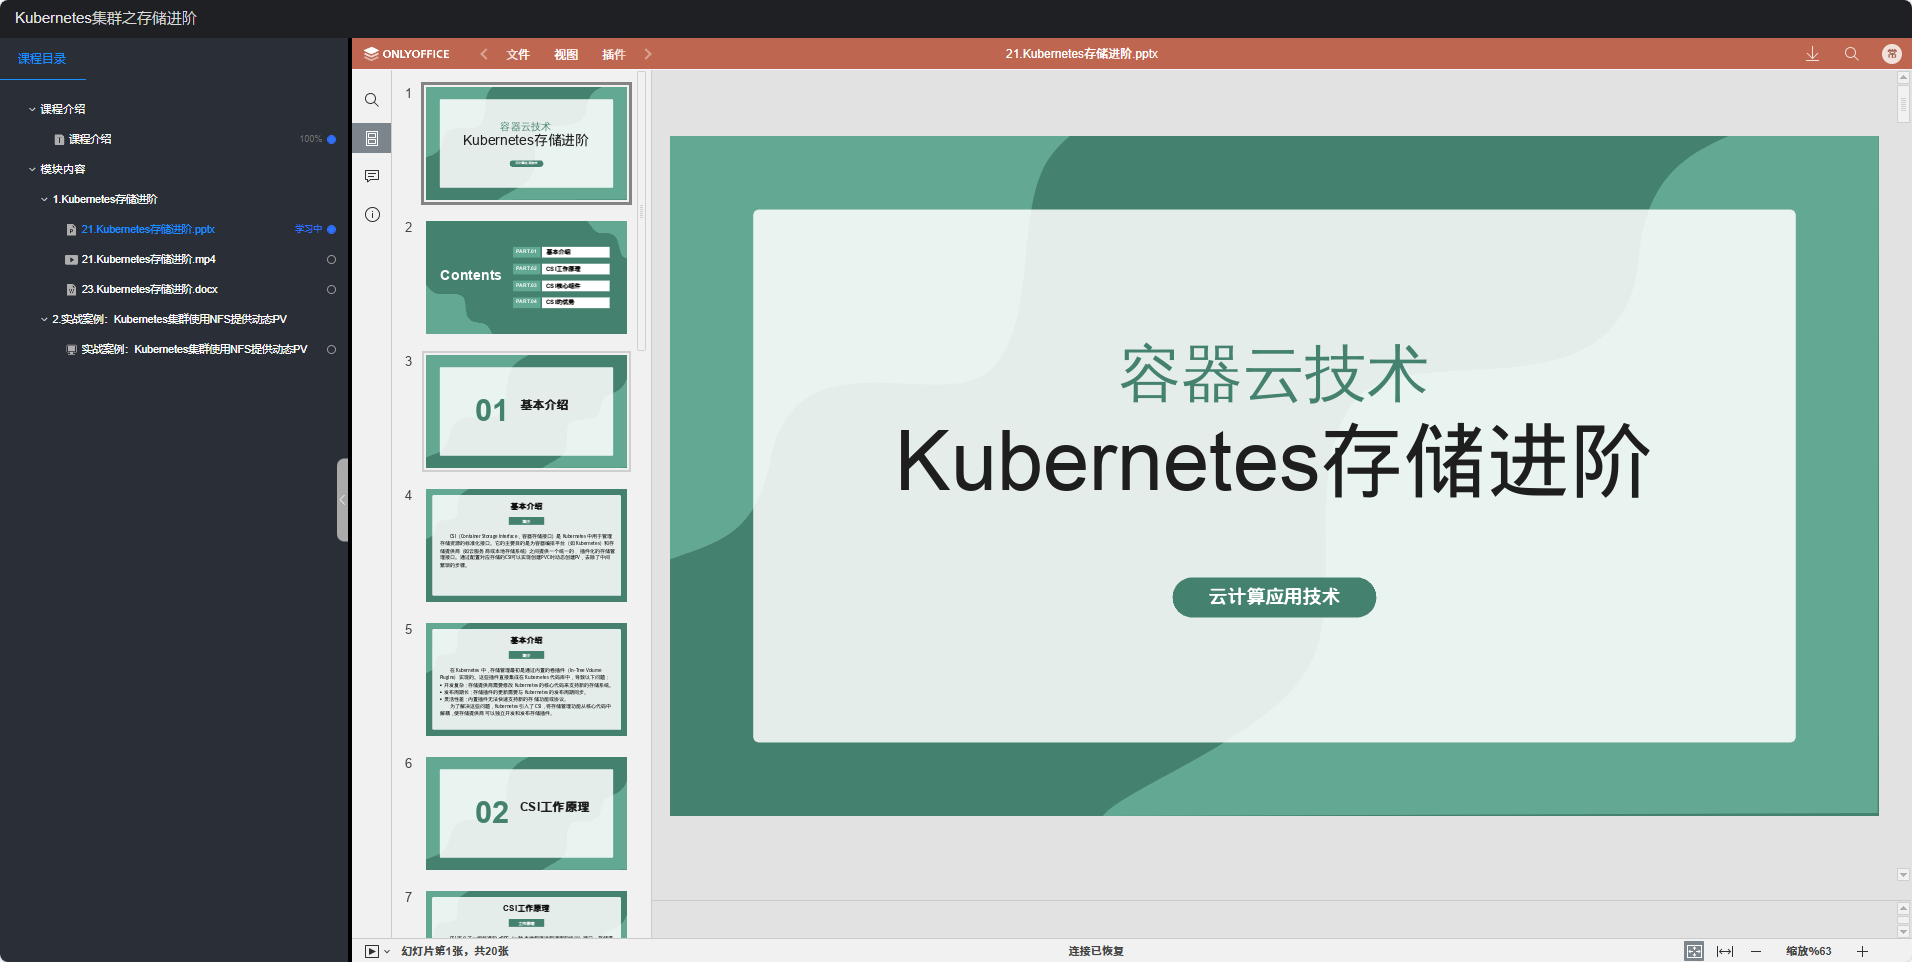Click the next-slide arrow at bottom right

[x=1902, y=931]
